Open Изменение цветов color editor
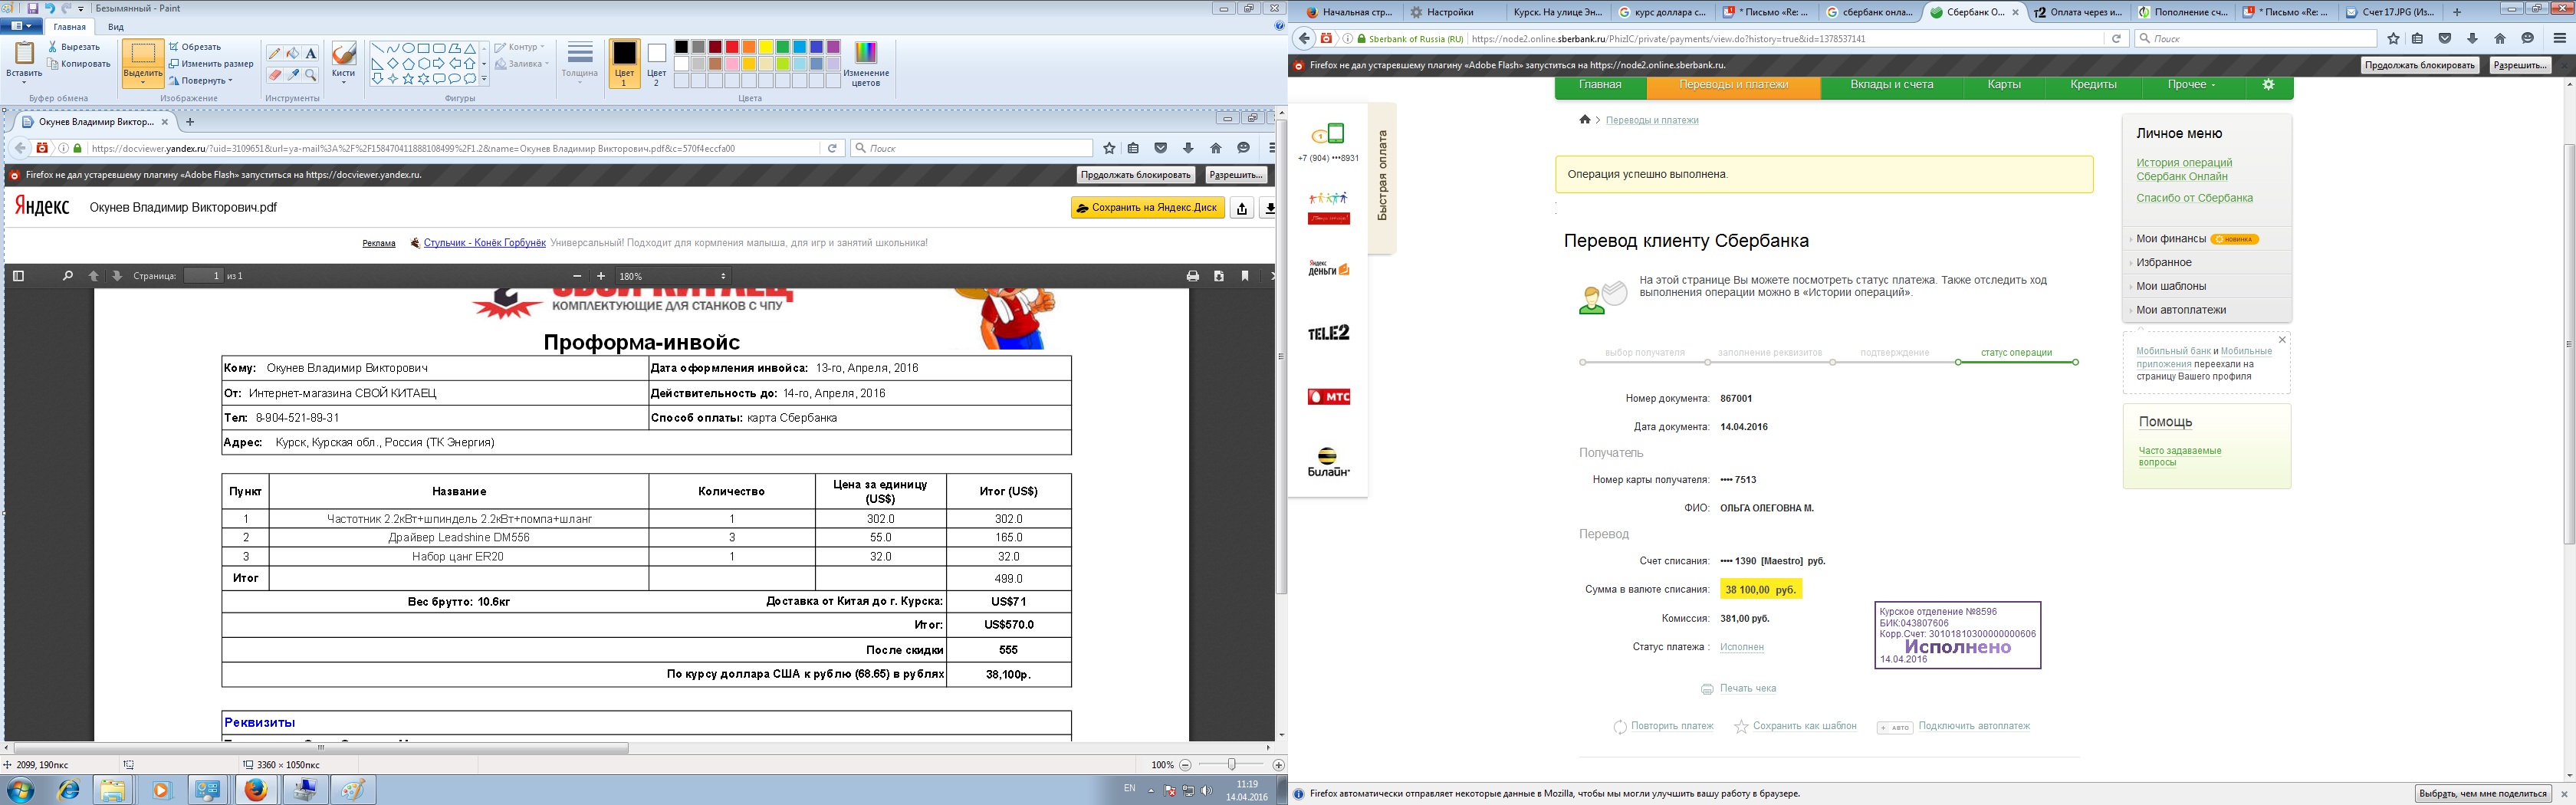Image resolution: width=2576 pixels, height=805 pixels. [x=866, y=64]
